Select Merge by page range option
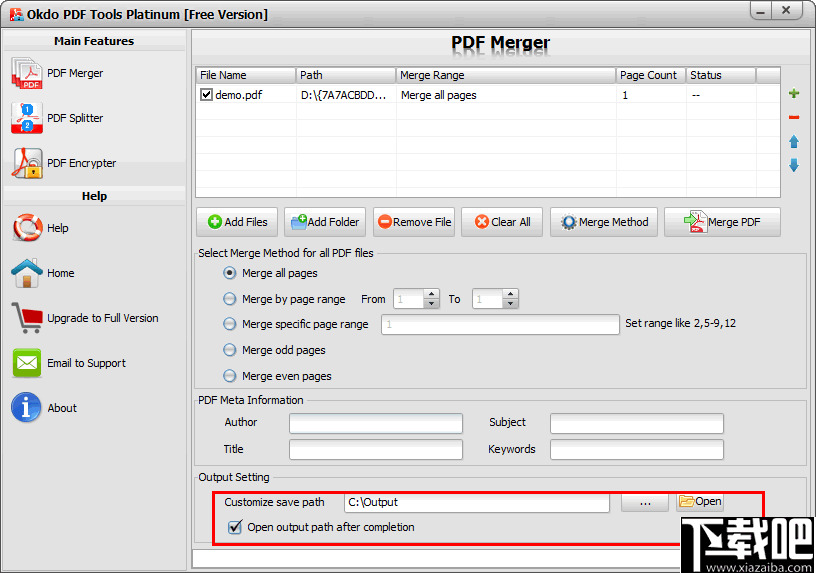This screenshot has width=816, height=573. (230, 299)
